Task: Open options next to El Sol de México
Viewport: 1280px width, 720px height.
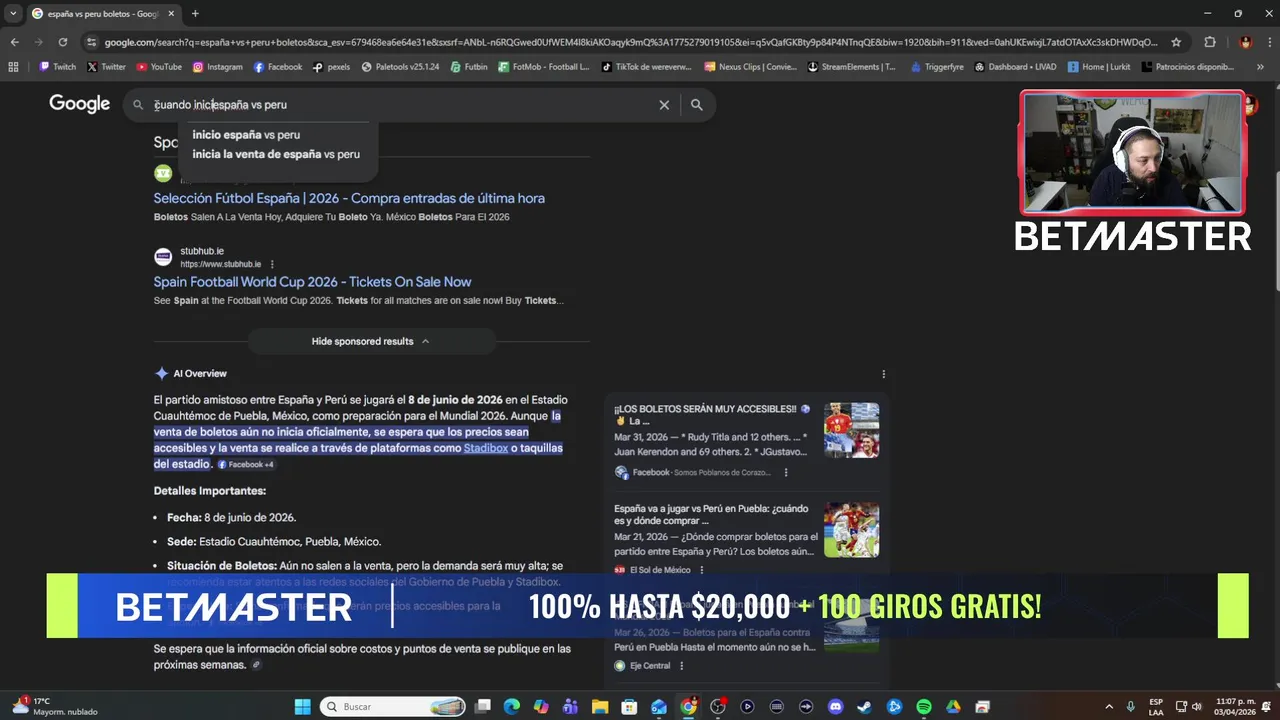Action: pyautogui.click(x=701, y=570)
